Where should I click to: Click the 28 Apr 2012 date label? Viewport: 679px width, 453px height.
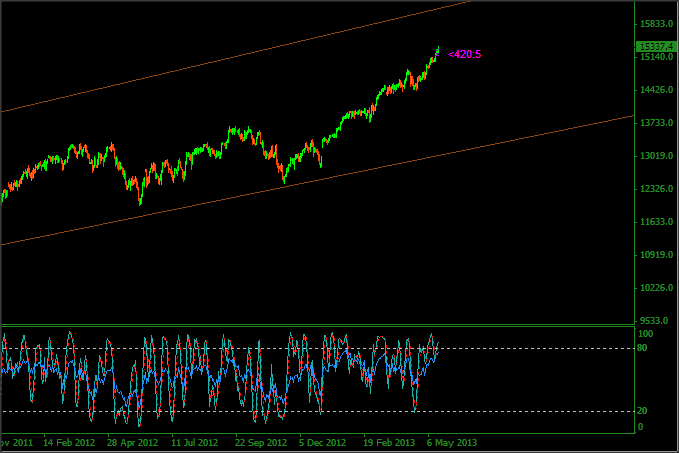(132, 441)
